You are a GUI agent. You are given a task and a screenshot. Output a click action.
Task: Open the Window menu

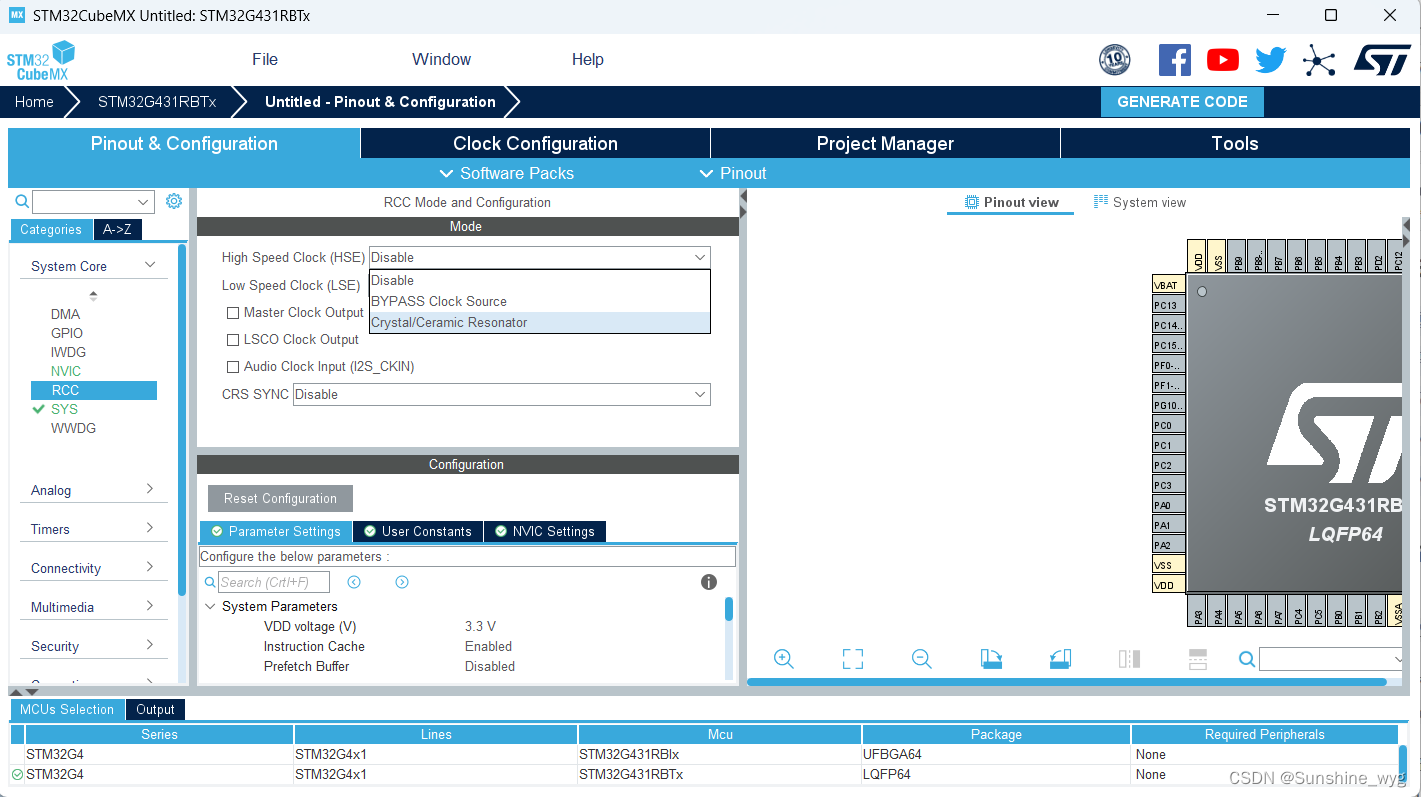coord(441,59)
